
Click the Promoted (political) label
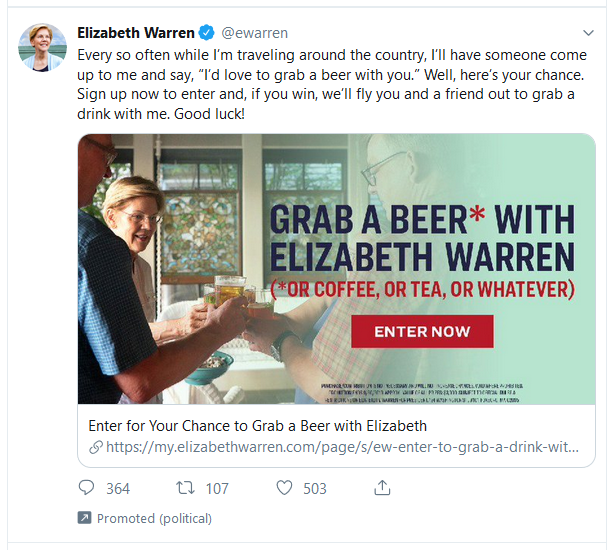pos(154,518)
